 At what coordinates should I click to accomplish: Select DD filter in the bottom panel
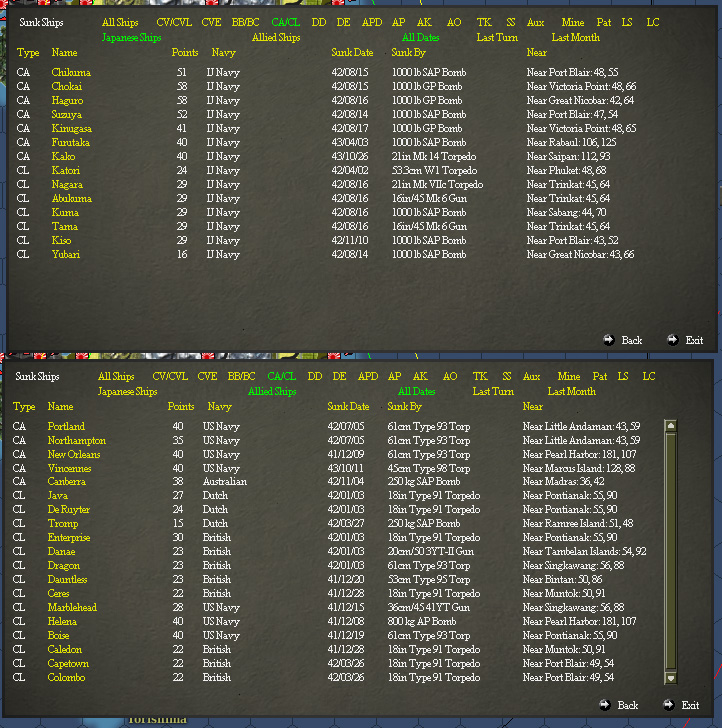(314, 376)
